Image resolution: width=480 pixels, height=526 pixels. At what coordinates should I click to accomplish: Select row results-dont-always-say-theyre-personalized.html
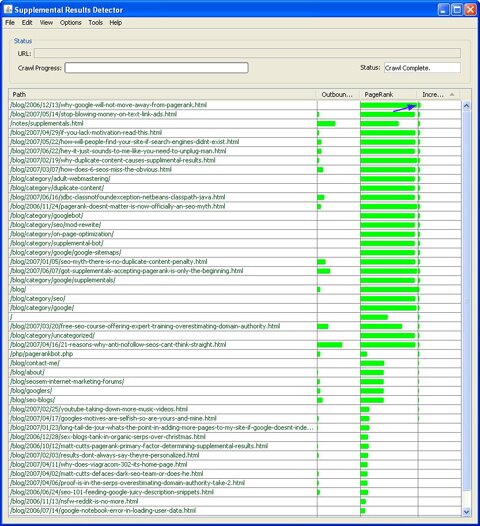coord(235,456)
